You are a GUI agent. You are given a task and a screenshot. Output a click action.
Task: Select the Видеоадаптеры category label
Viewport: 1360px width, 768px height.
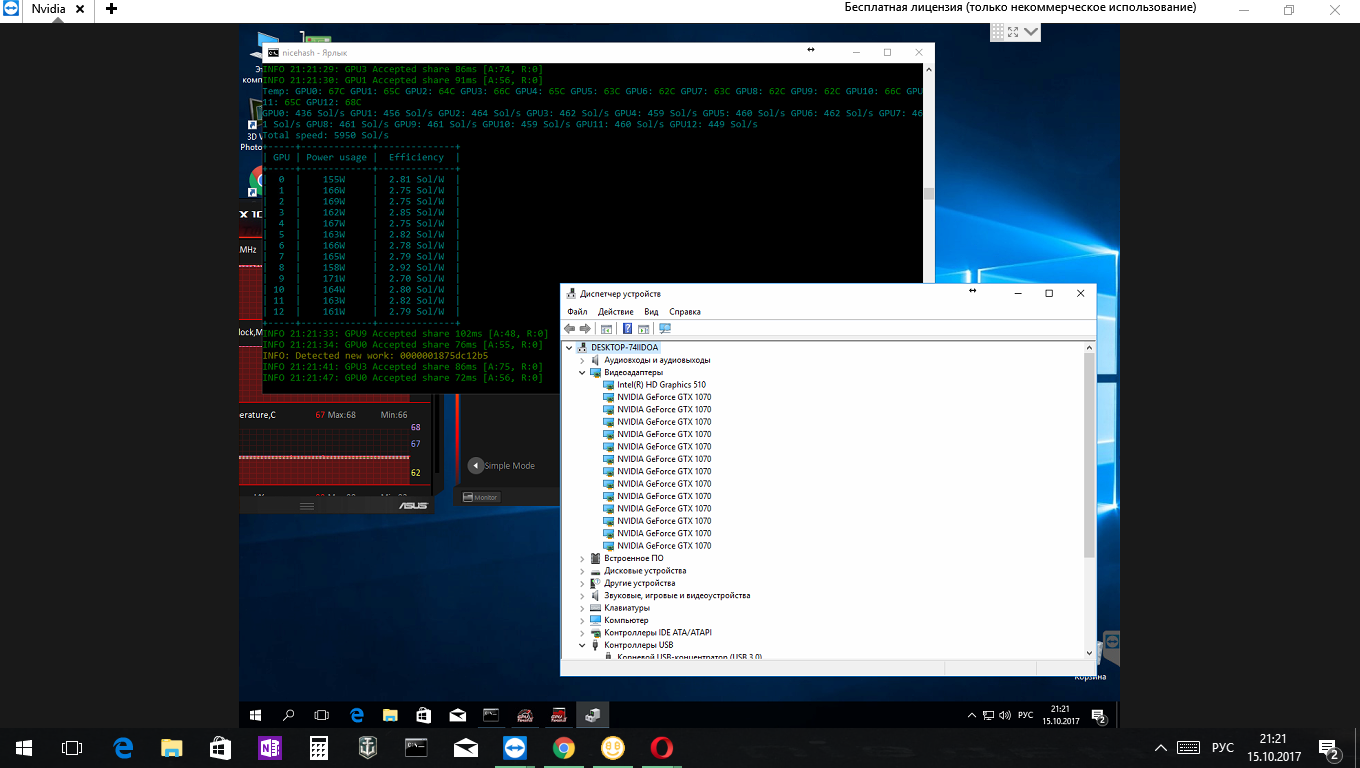pyautogui.click(x=633, y=372)
